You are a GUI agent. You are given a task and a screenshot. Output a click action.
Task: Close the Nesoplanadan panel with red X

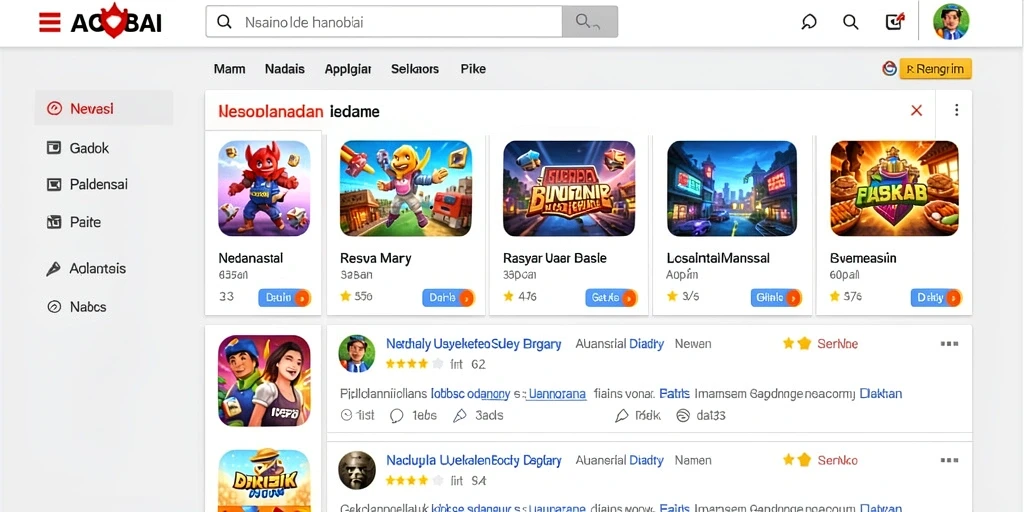coord(916,110)
